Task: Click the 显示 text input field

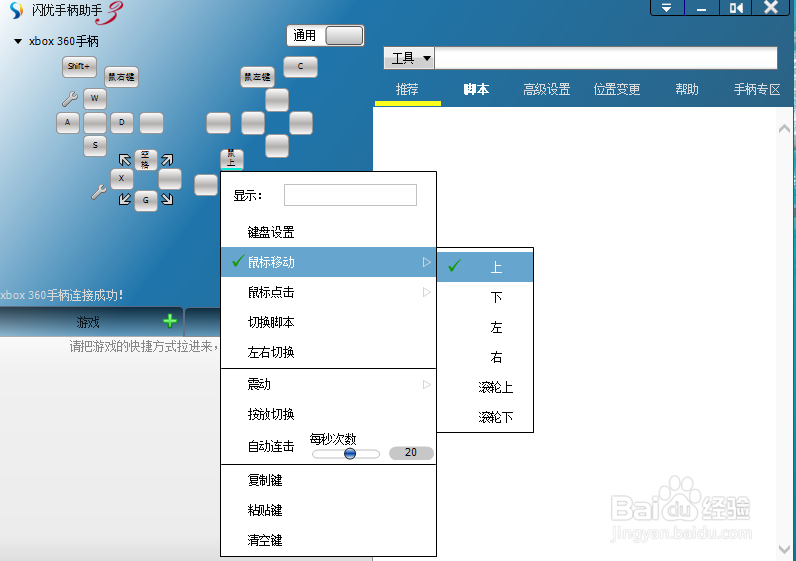Action: click(350, 195)
